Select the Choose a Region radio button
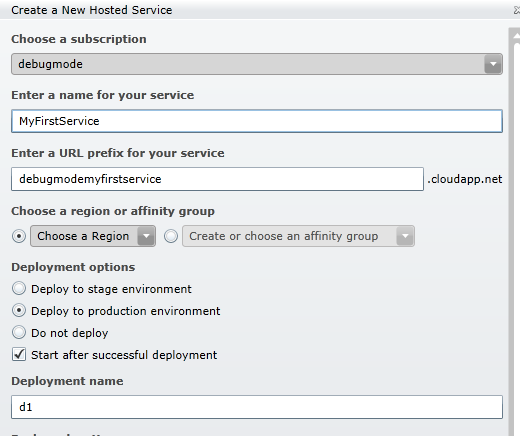Viewport: 520px width, 436px height. point(19,236)
